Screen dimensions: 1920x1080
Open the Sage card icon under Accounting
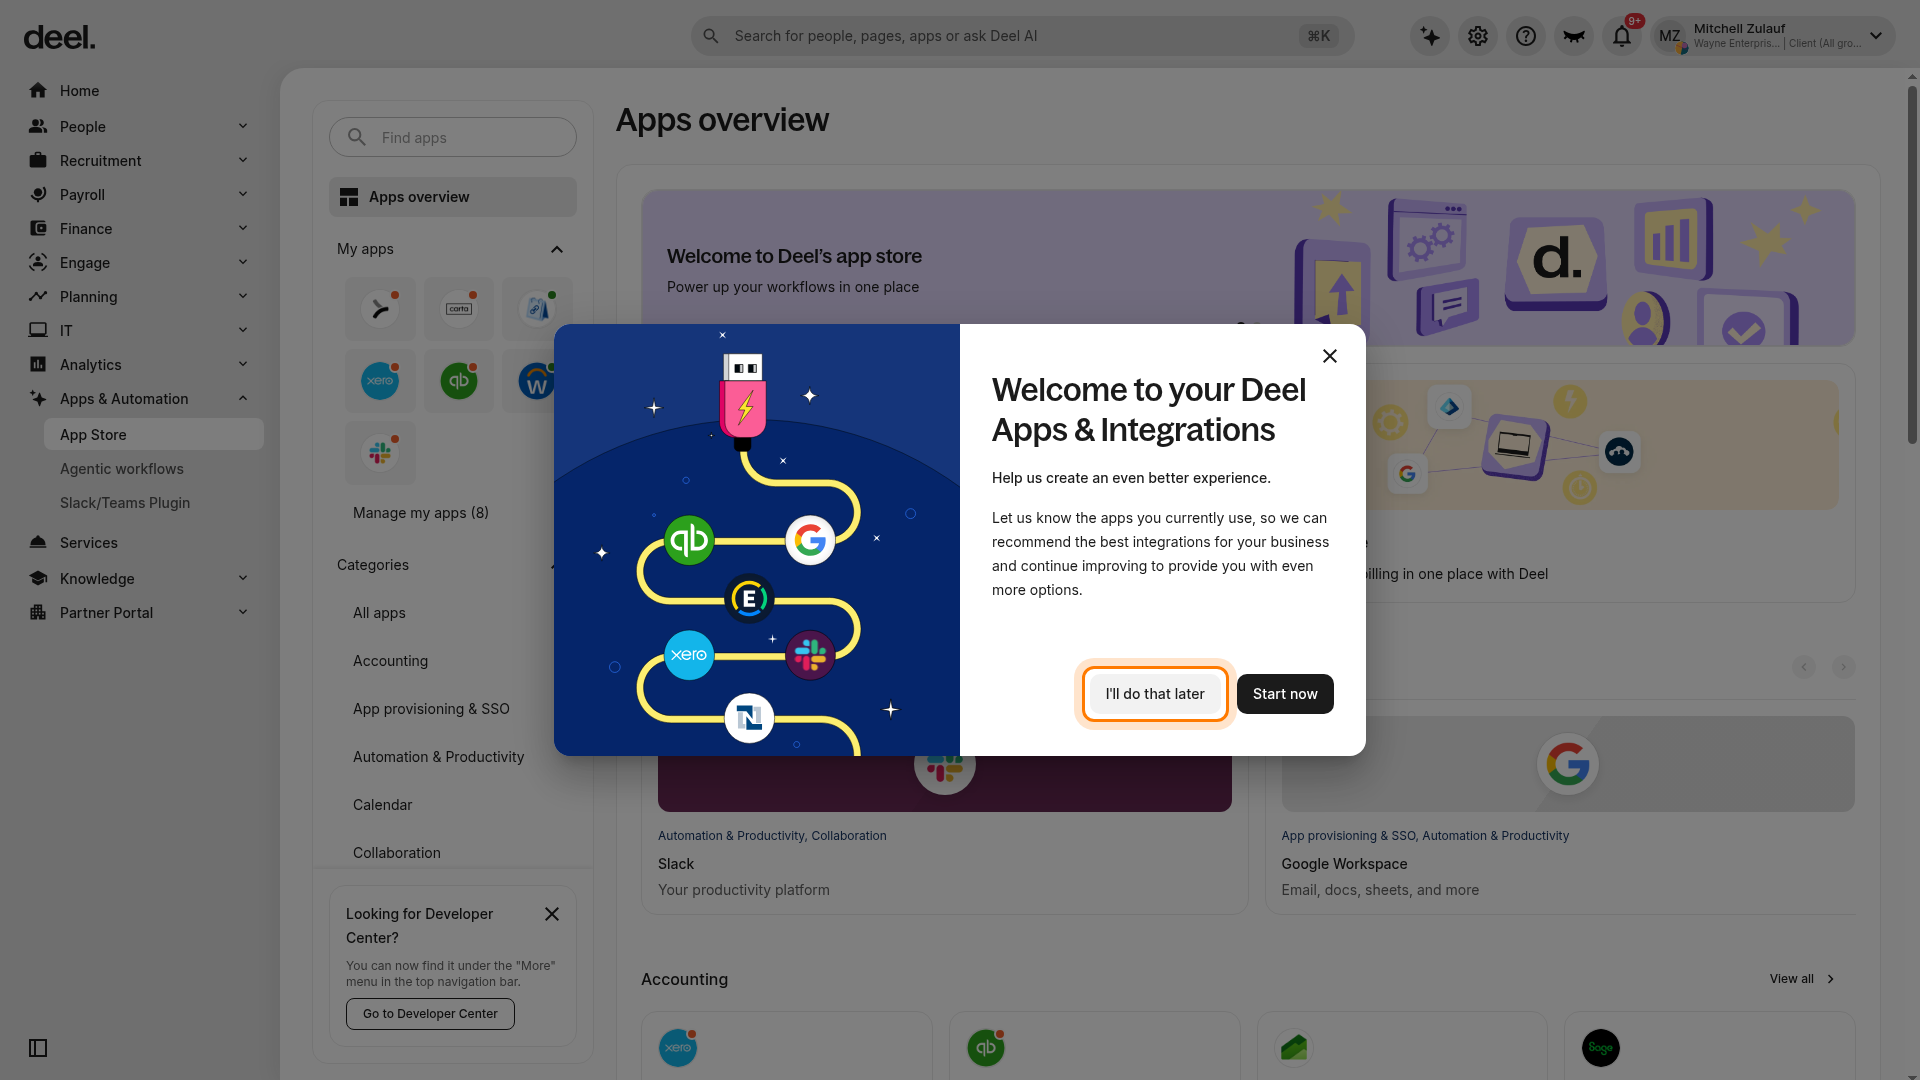tap(1601, 1048)
